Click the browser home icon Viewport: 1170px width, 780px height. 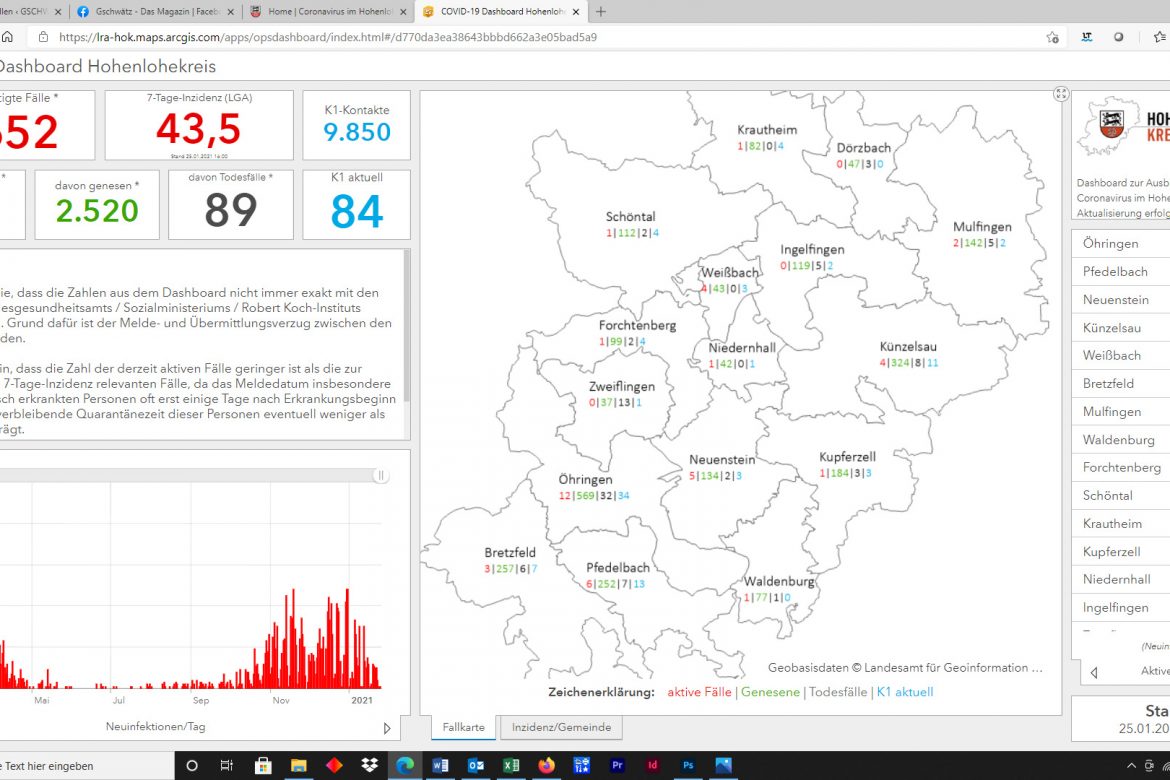(x=8, y=37)
